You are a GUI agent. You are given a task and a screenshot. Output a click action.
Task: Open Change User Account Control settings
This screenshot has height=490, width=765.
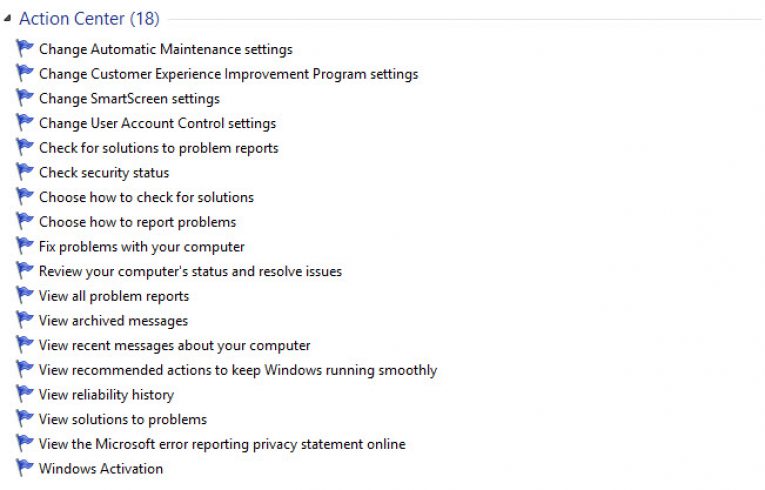[x=157, y=123]
